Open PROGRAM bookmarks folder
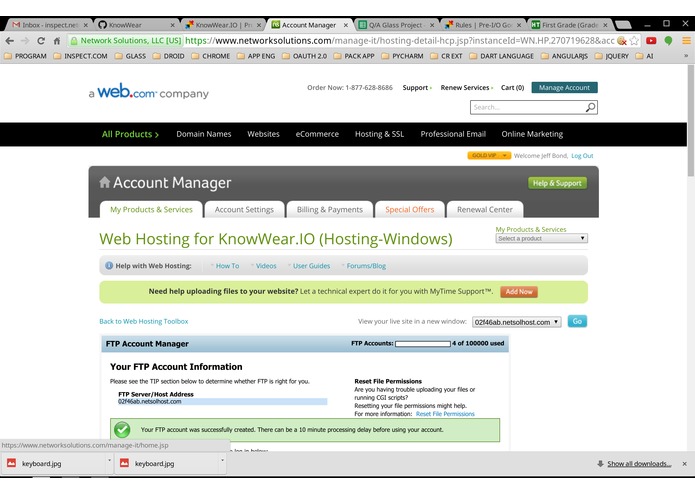Viewport: 695px width, 494px height. tap(26, 56)
